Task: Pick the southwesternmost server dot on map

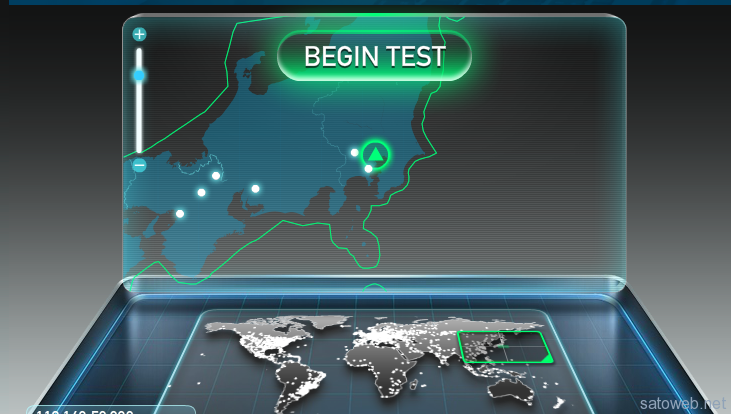Action: 180,214
